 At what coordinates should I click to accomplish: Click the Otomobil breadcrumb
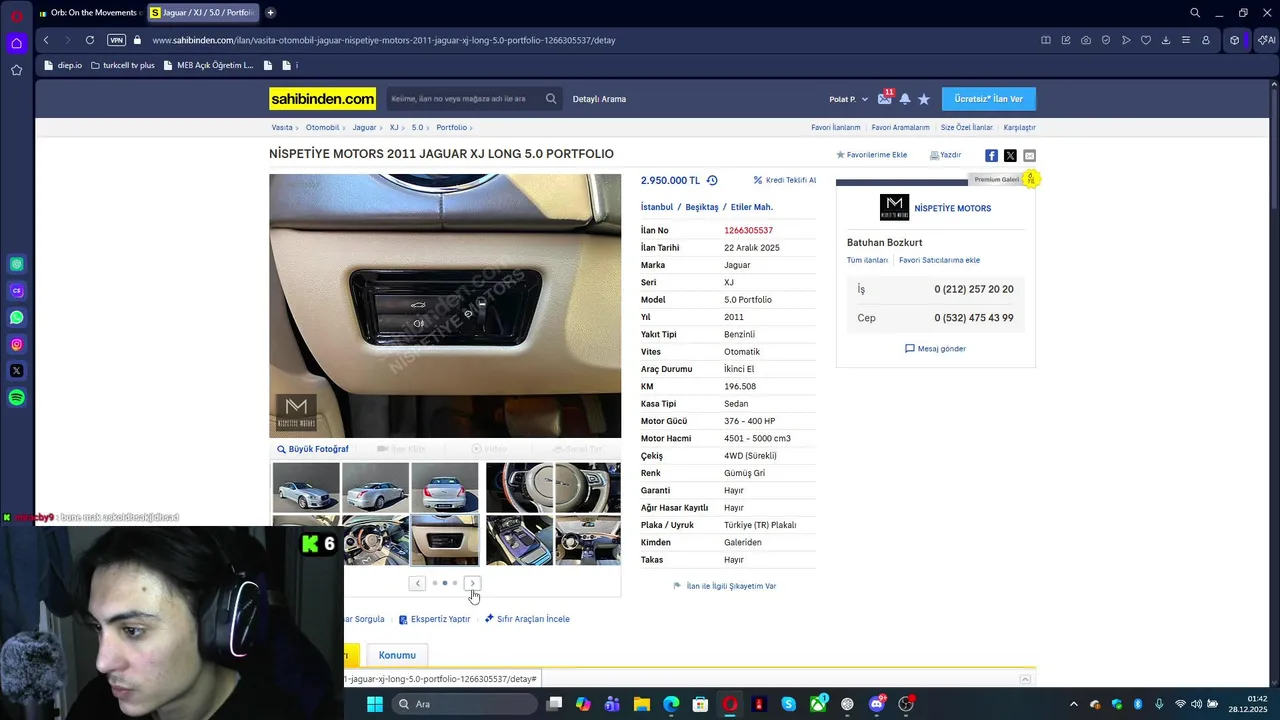[322, 128]
